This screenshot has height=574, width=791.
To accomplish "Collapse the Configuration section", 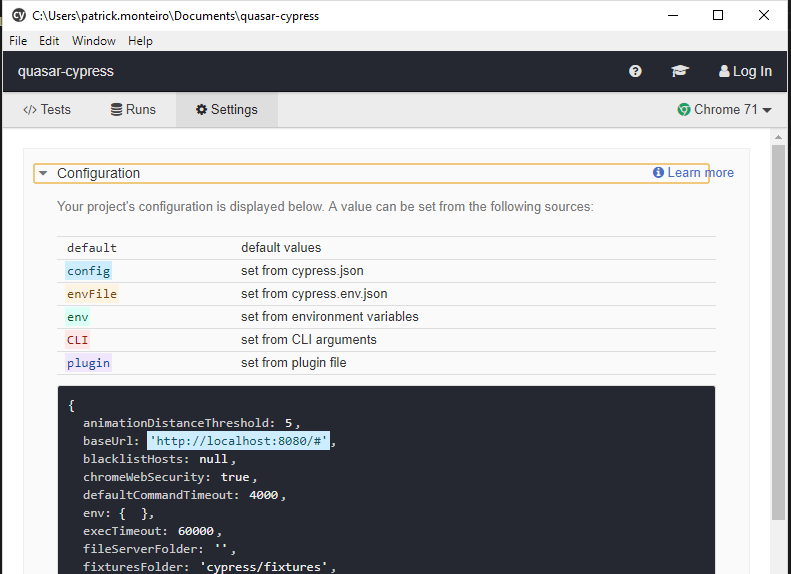I will tap(43, 173).
